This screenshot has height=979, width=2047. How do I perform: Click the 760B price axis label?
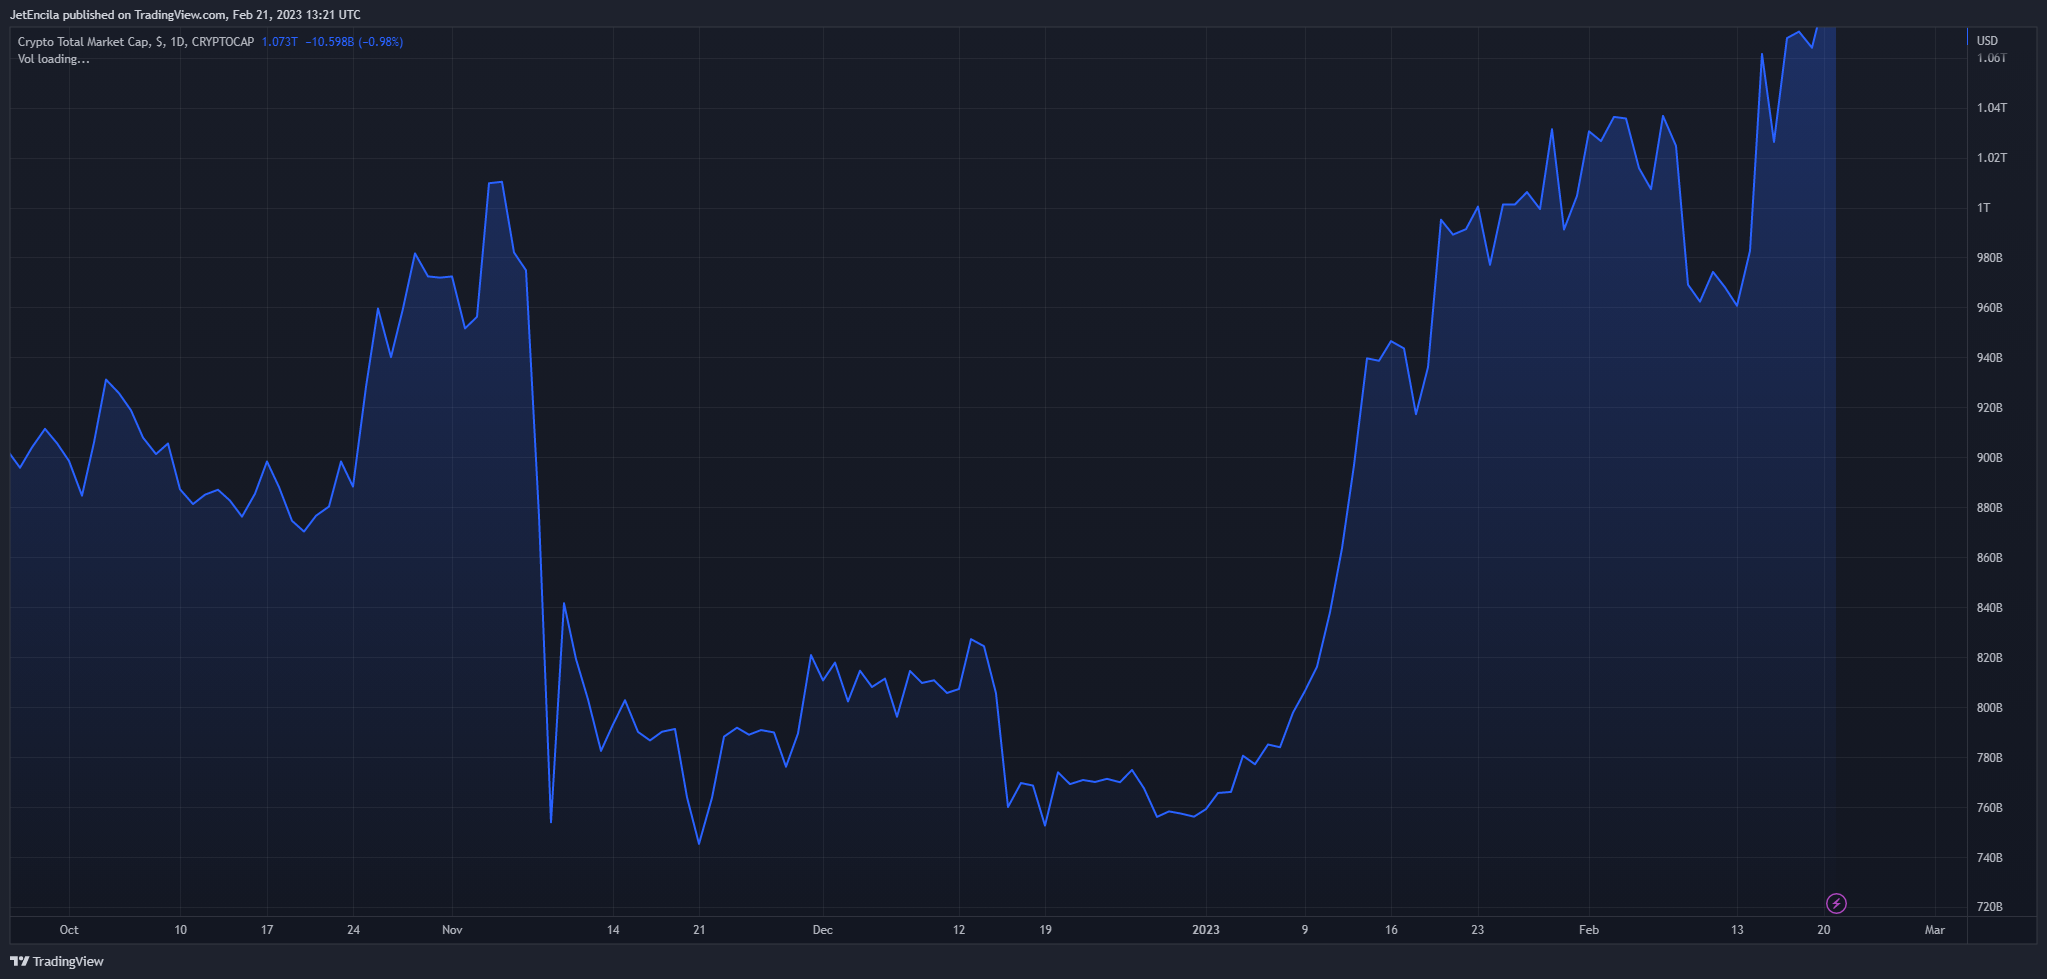[1989, 808]
